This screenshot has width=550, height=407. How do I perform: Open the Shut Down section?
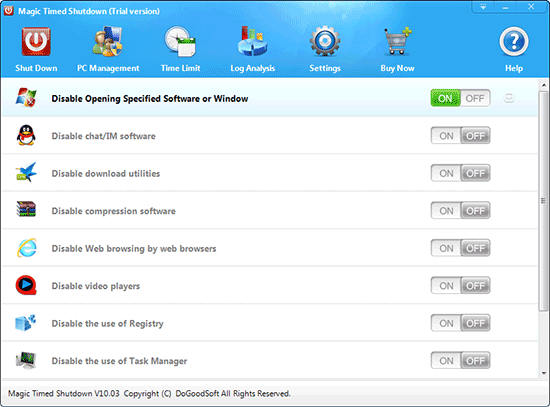click(x=36, y=49)
